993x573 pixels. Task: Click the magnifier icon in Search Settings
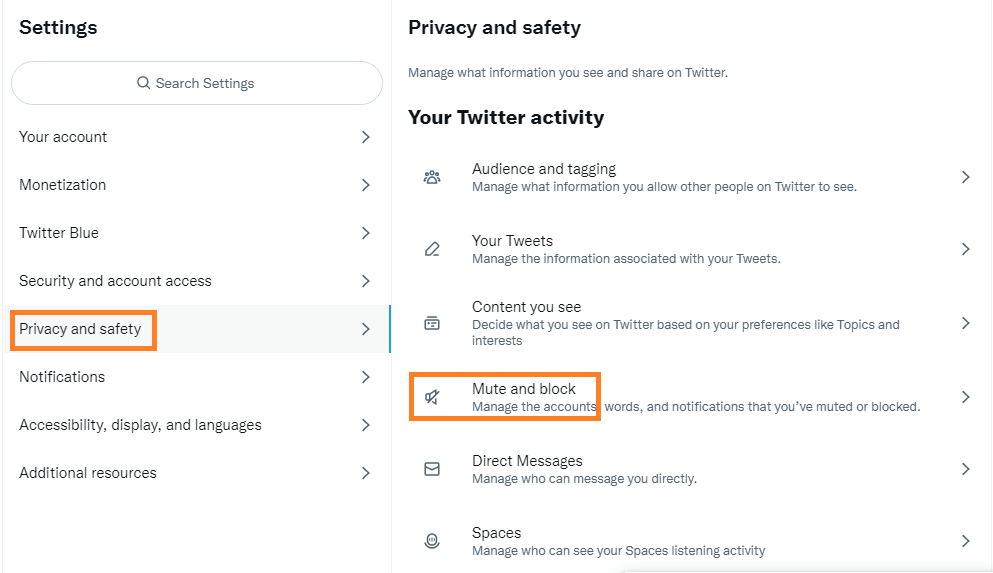click(144, 83)
